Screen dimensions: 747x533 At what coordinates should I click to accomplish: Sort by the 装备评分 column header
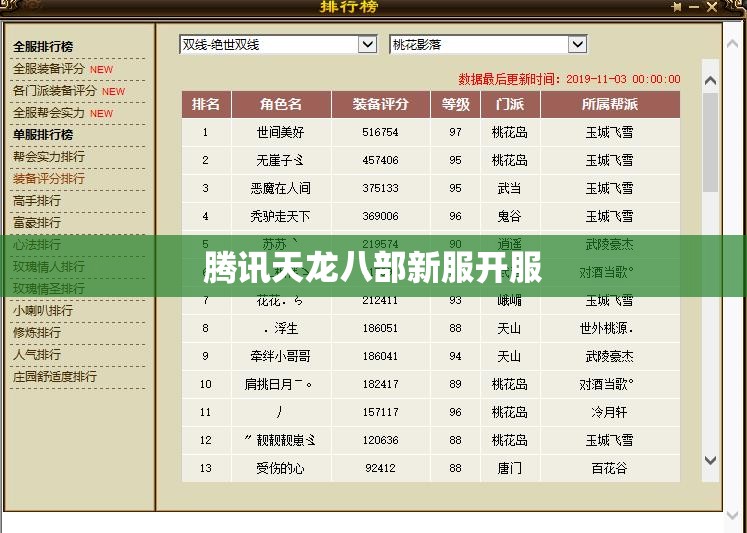click(x=380, y=105)
